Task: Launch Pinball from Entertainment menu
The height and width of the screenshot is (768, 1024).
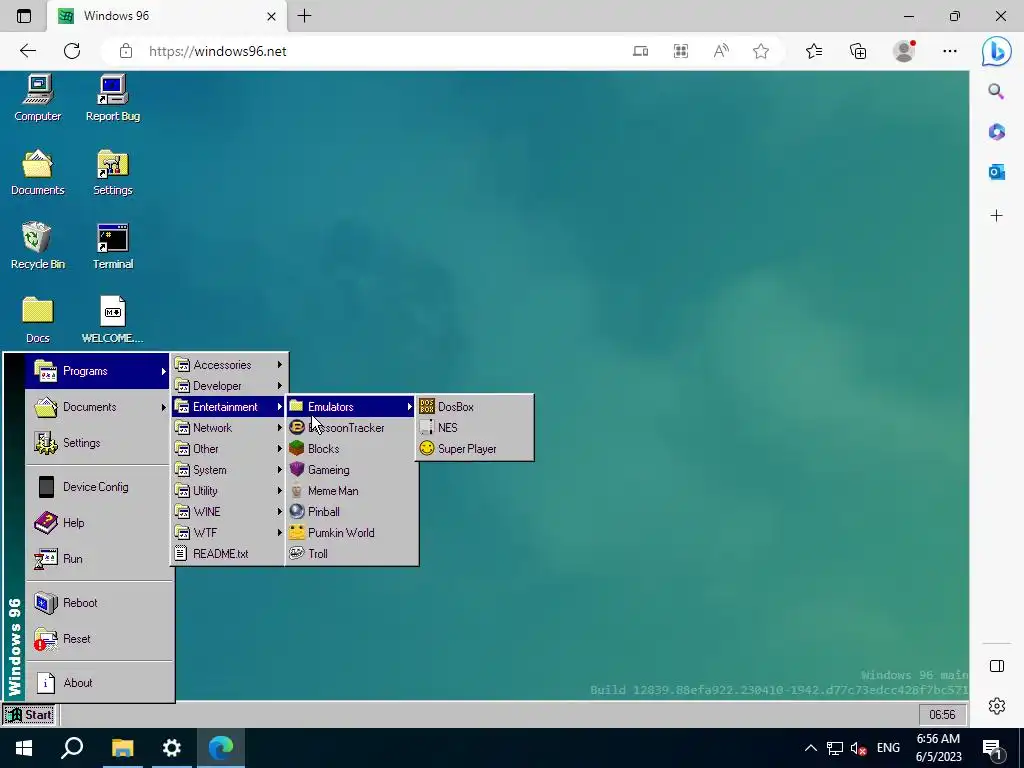Action: (x=351, y=511)
